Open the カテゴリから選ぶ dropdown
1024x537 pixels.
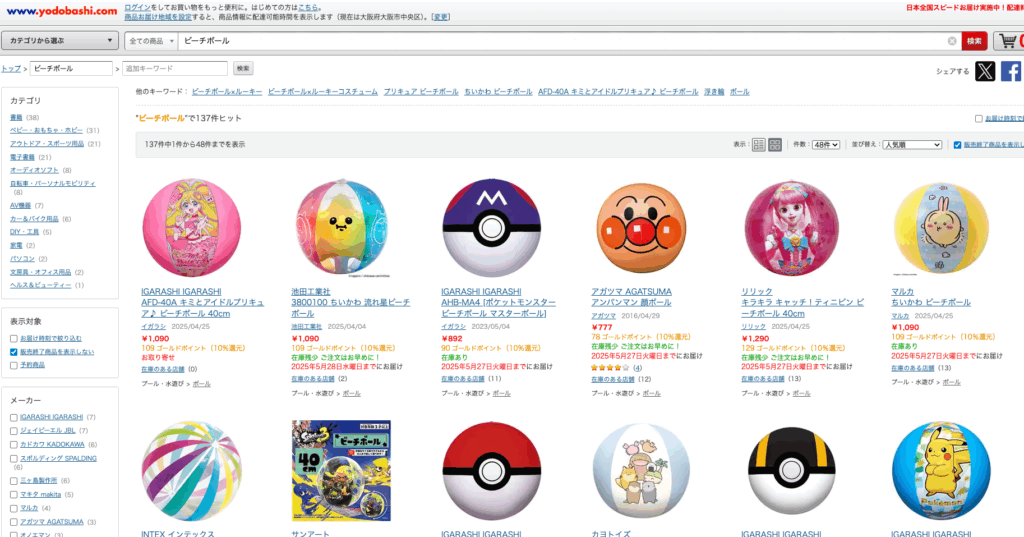click(60, 41)
